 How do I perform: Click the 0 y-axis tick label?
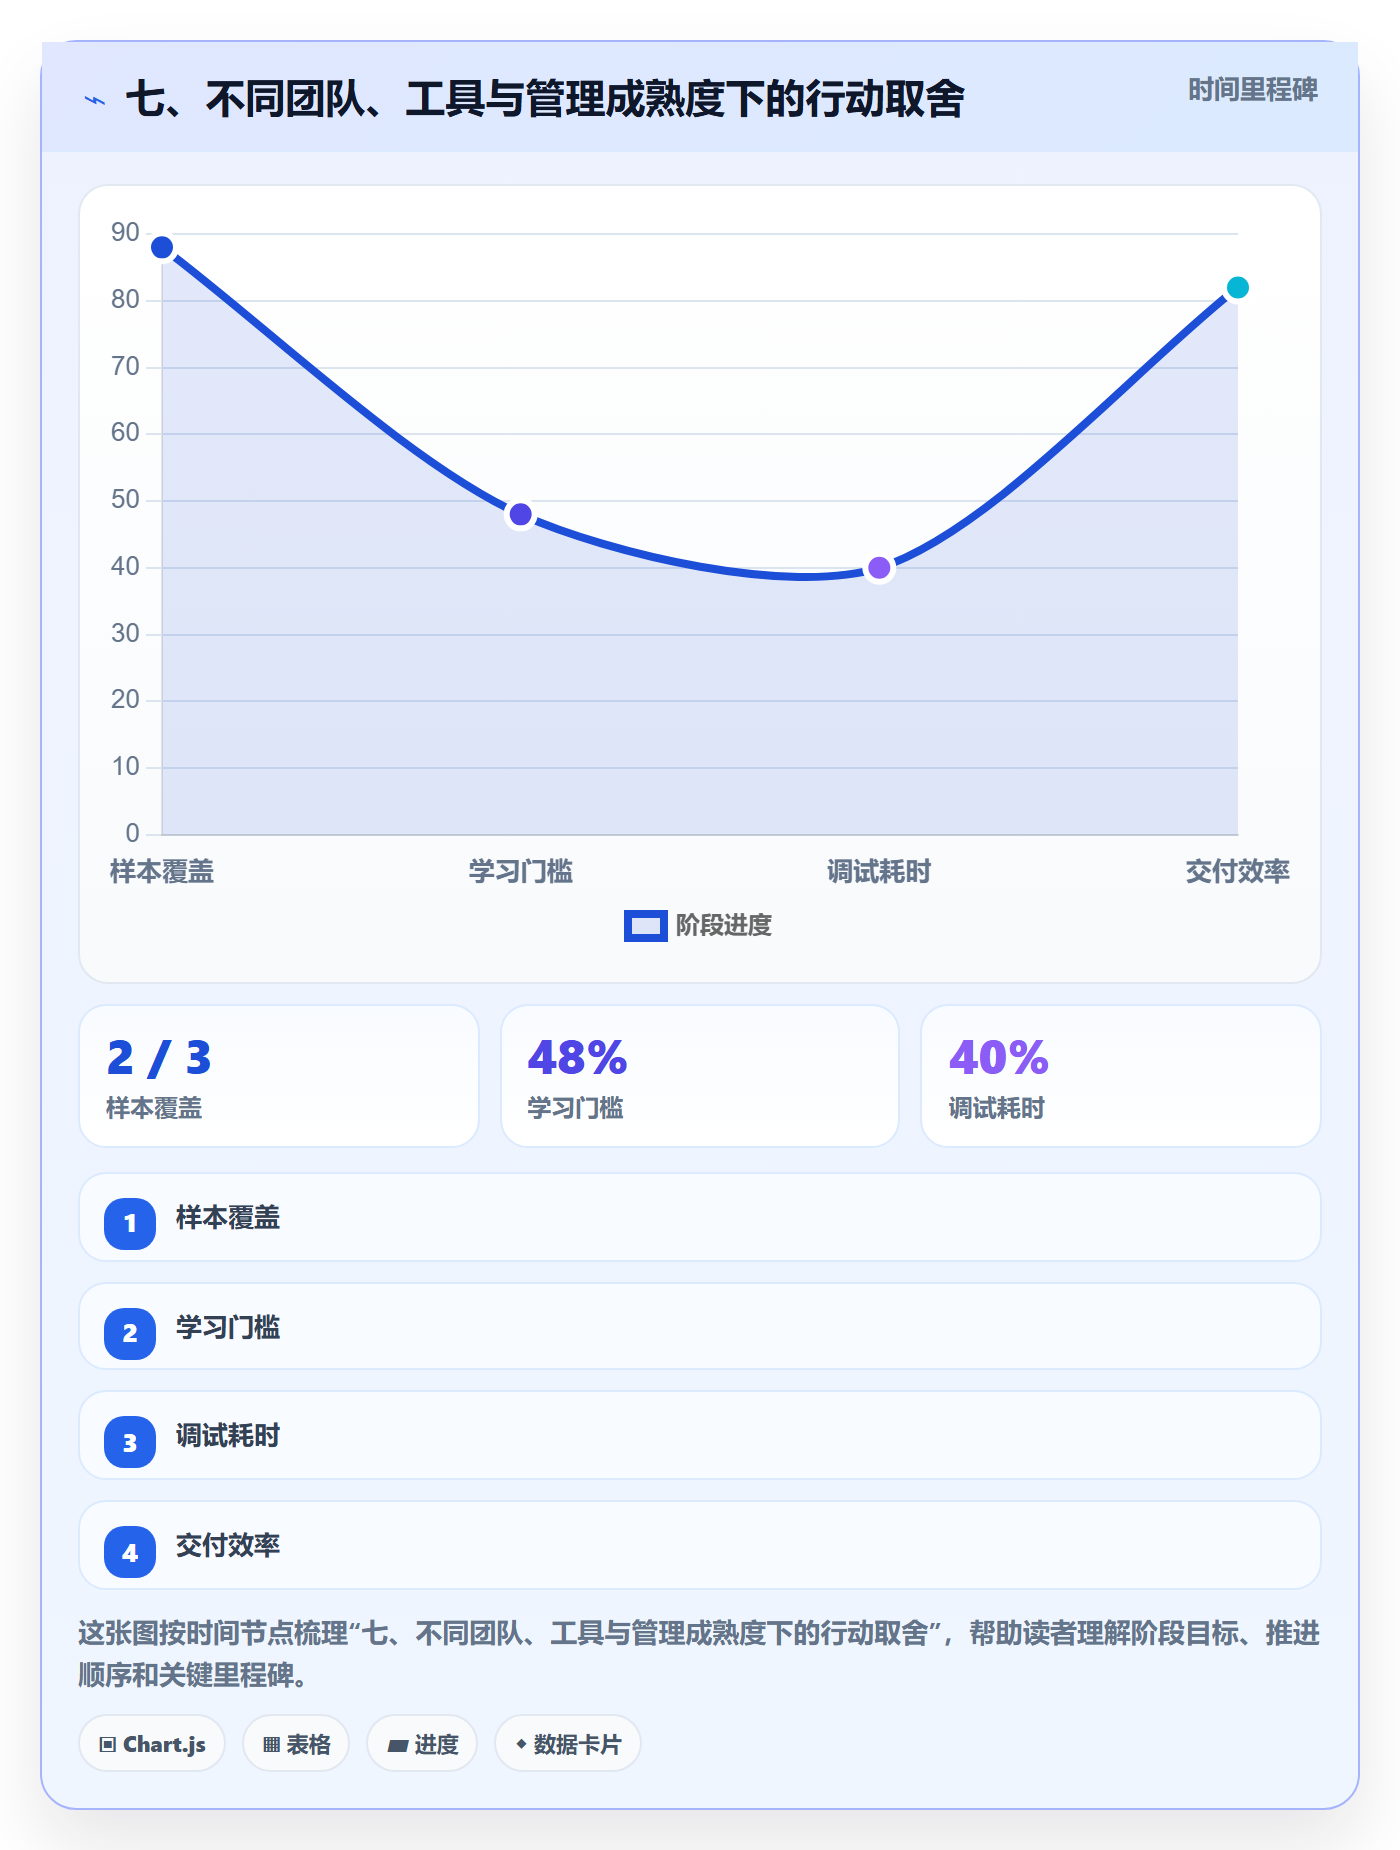click(132, 833)
